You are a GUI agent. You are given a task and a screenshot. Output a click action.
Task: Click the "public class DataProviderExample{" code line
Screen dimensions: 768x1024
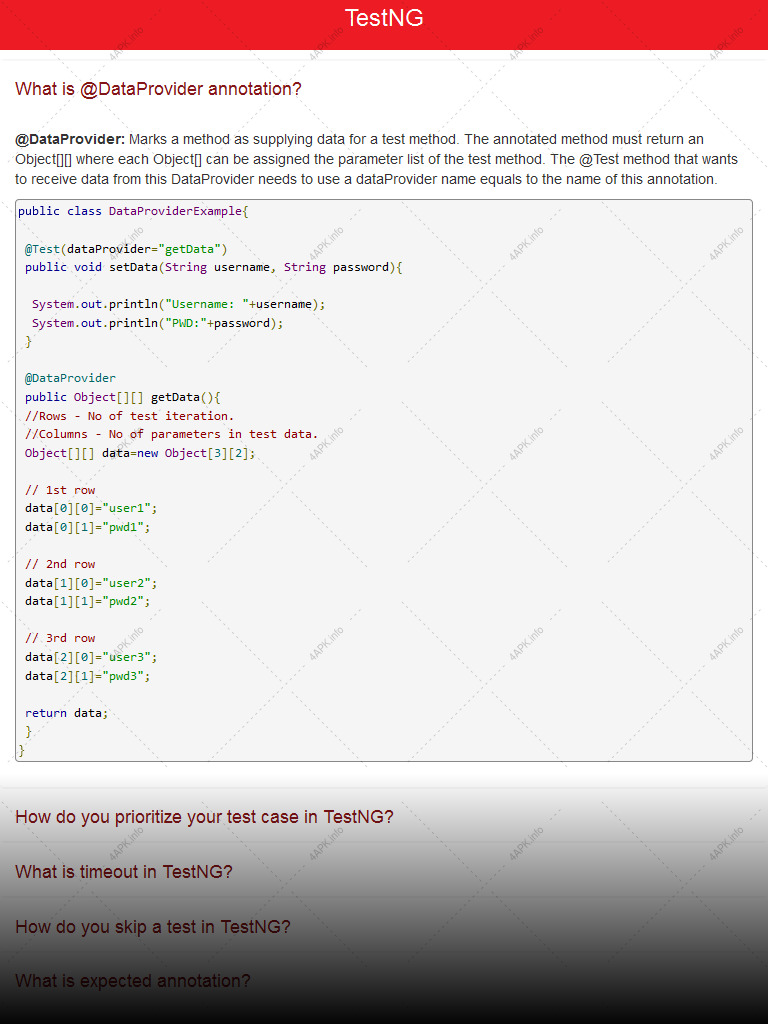coord(133,211)
